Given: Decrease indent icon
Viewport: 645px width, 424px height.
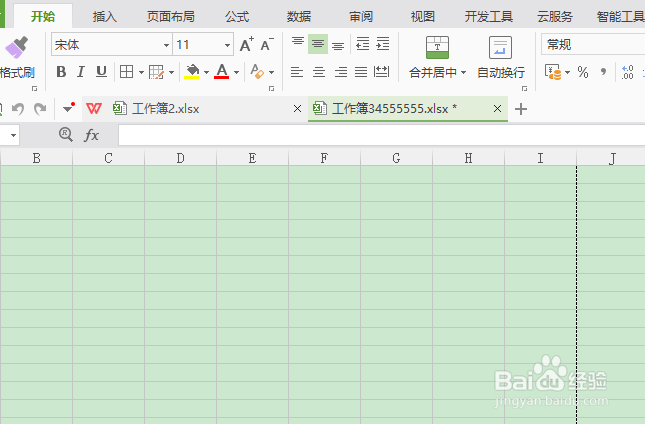Looking at the screenshot, I should (362, 44).
